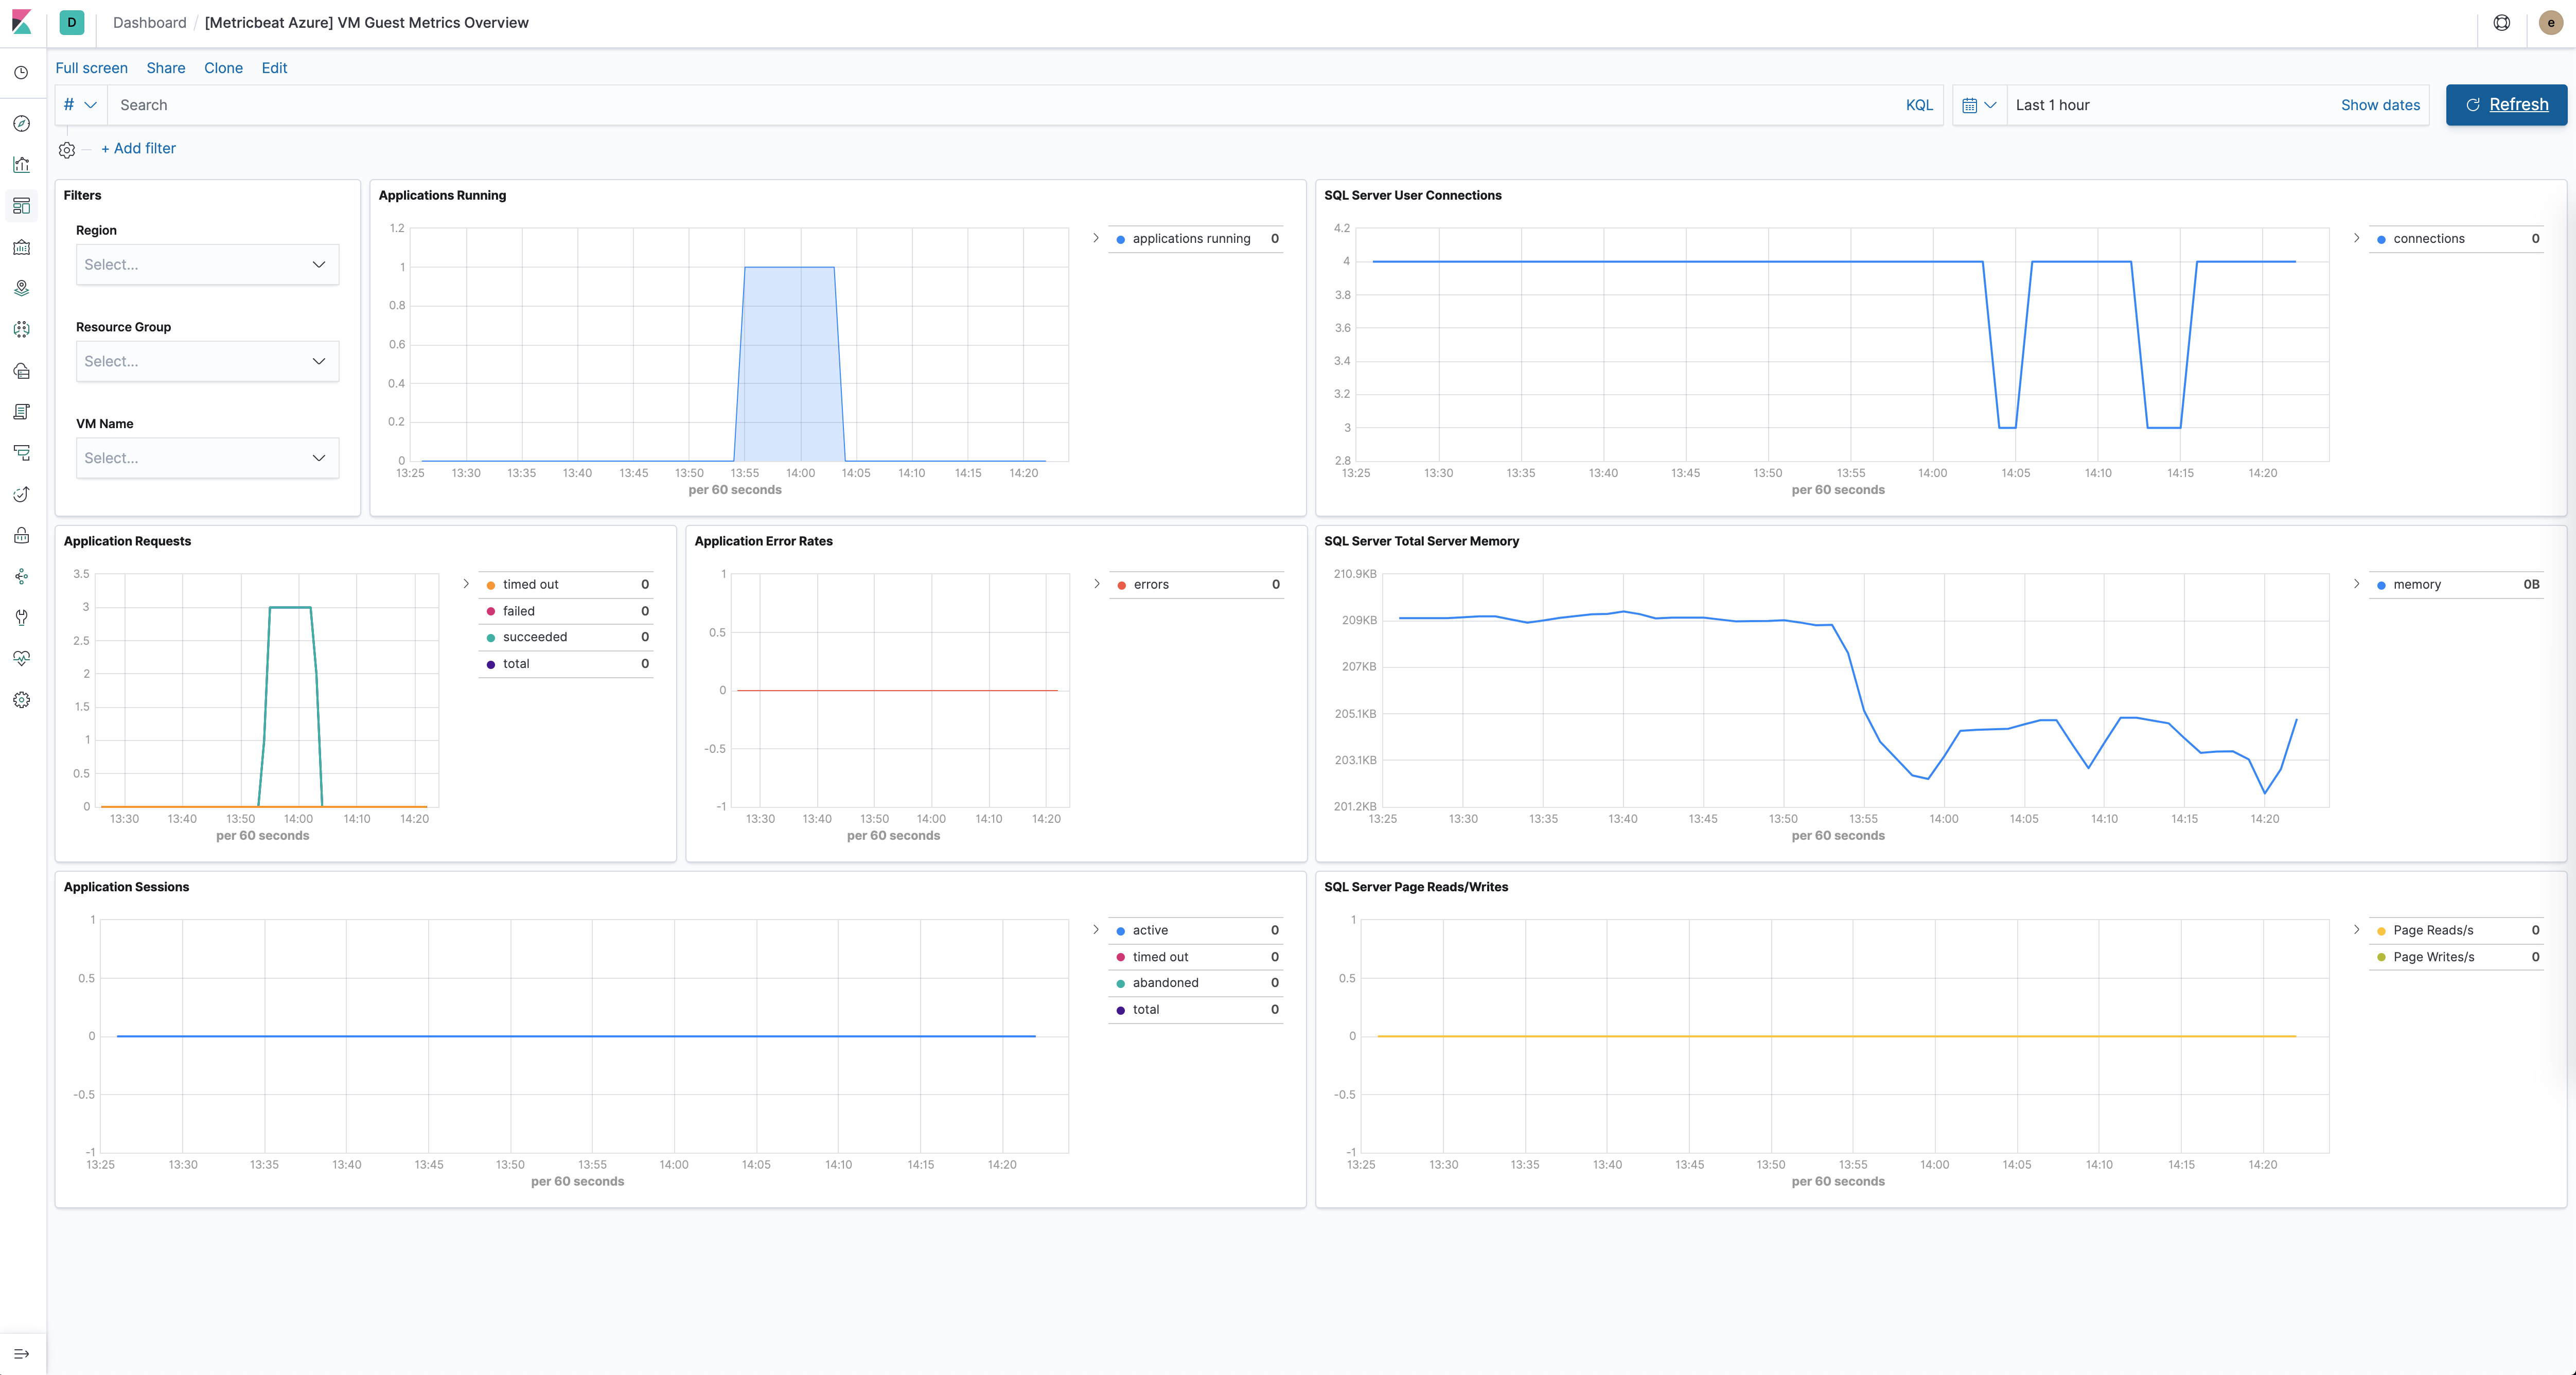Open the Region filter dropdown

click(x=207, y=264)
